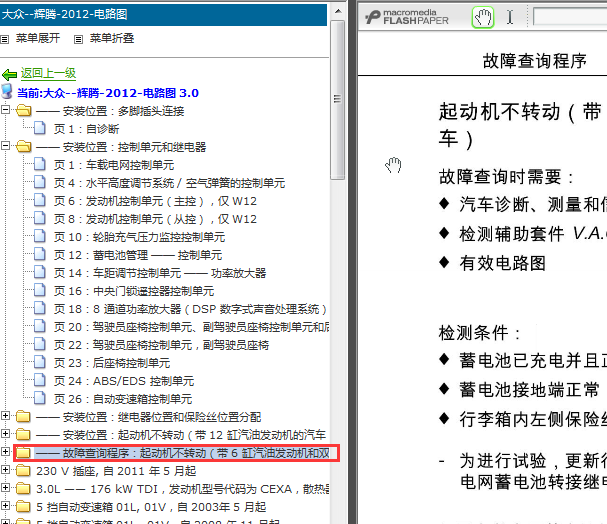Click page icon of 车距调节控制单元

click(x=39, y=272)
